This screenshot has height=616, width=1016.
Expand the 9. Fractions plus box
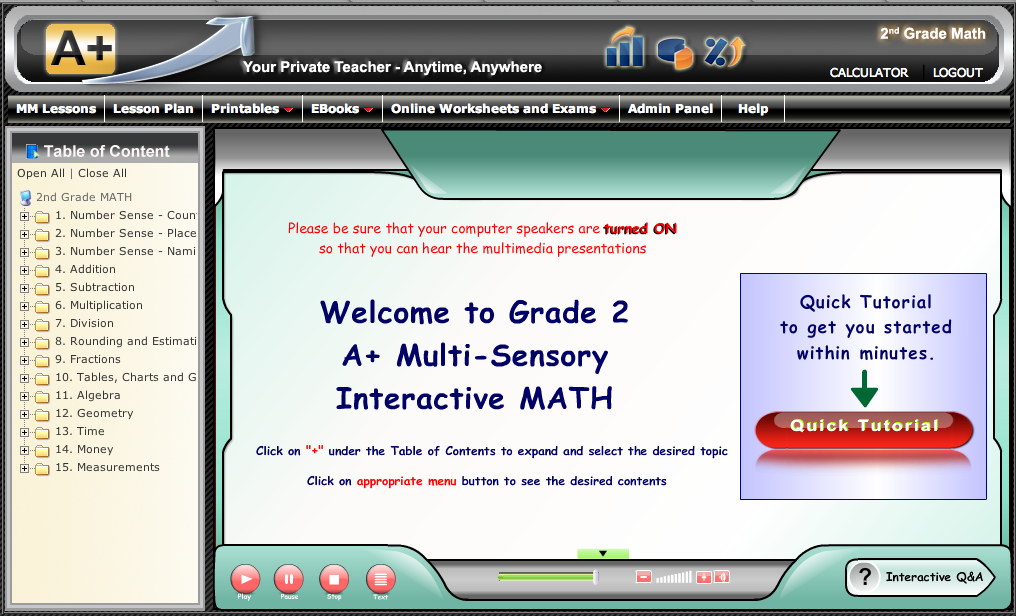point(24,360)
